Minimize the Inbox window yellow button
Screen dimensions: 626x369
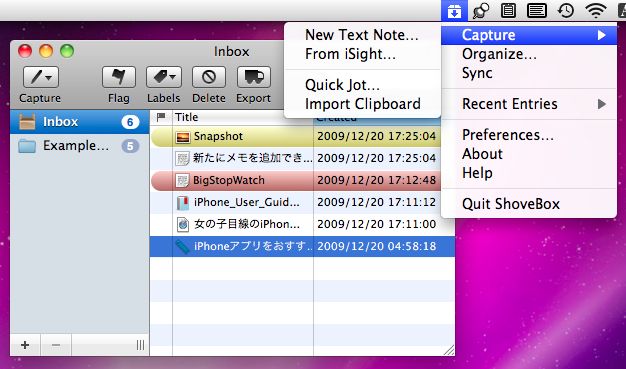pyautogui.click(x=46, y=51)
